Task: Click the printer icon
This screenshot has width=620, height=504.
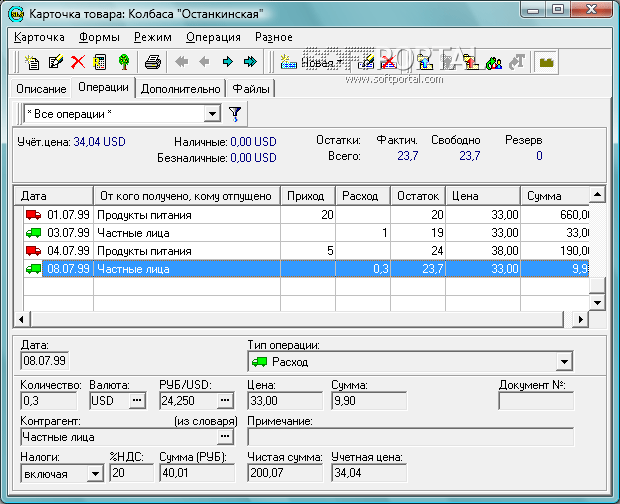Action: click(x=152, y=62)
